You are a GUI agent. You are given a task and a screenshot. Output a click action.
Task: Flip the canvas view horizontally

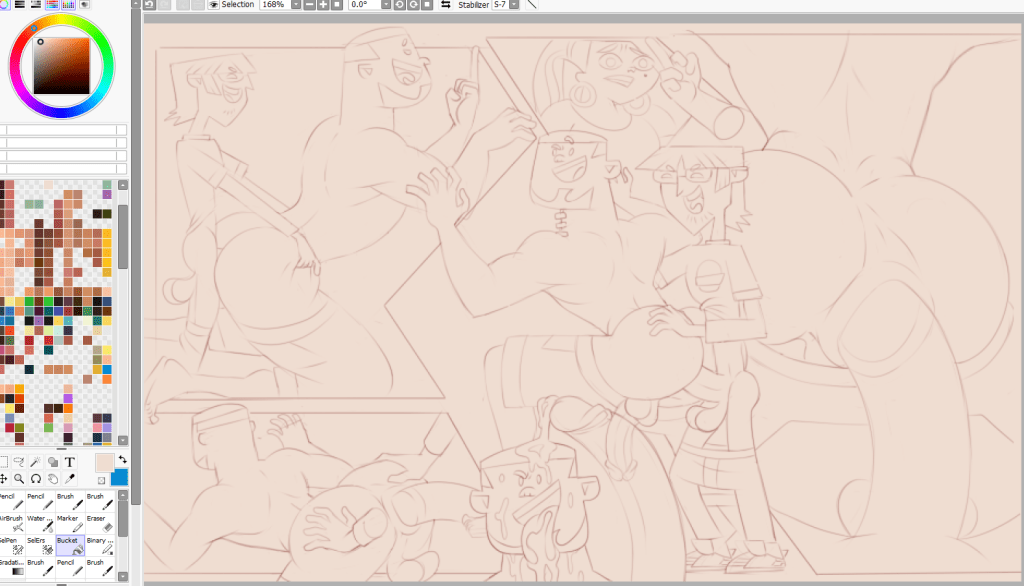(445, 5)
